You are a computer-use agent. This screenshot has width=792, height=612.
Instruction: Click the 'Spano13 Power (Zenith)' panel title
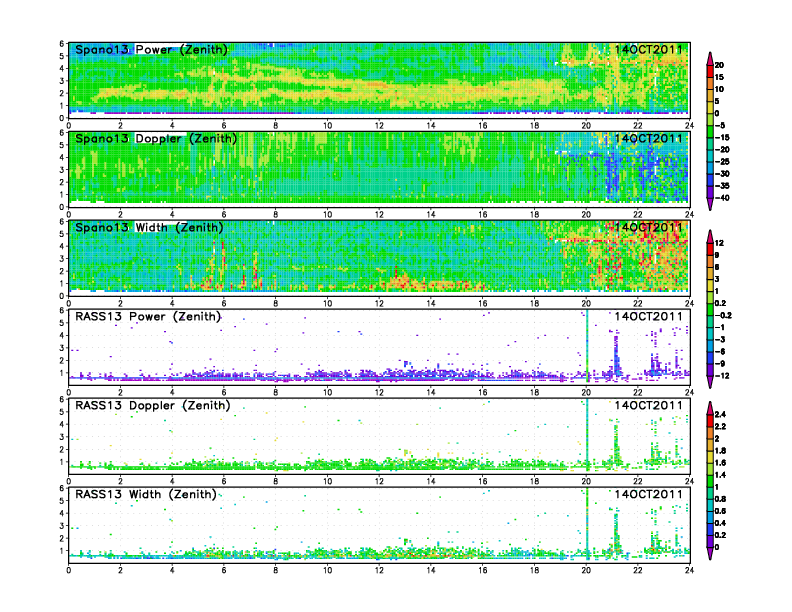coord(152,50)
